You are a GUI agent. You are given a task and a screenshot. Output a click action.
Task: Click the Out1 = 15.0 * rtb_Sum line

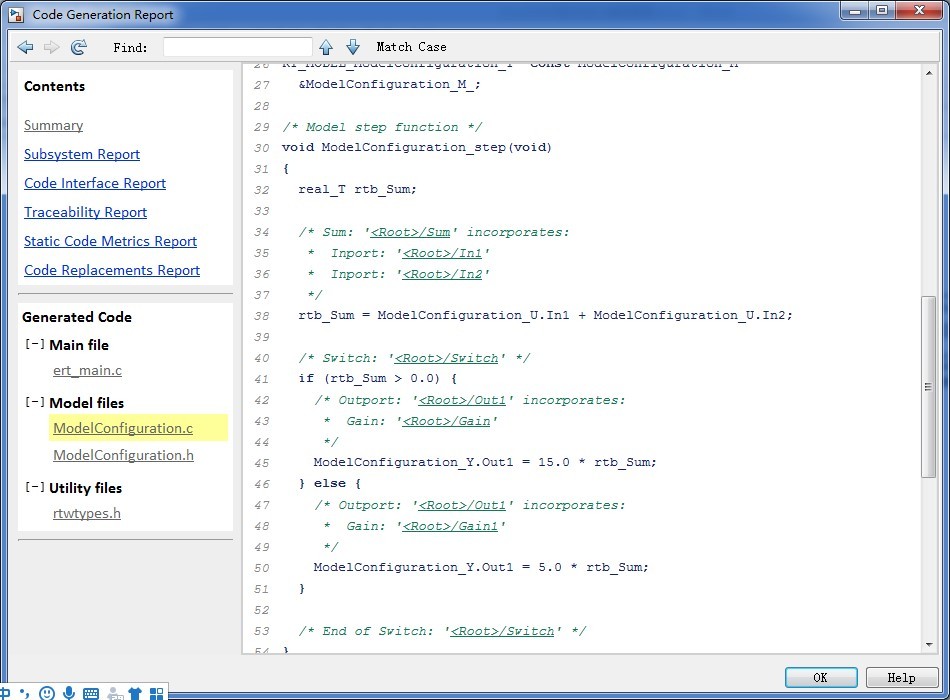pyautogui.click(x=485, y=462)
